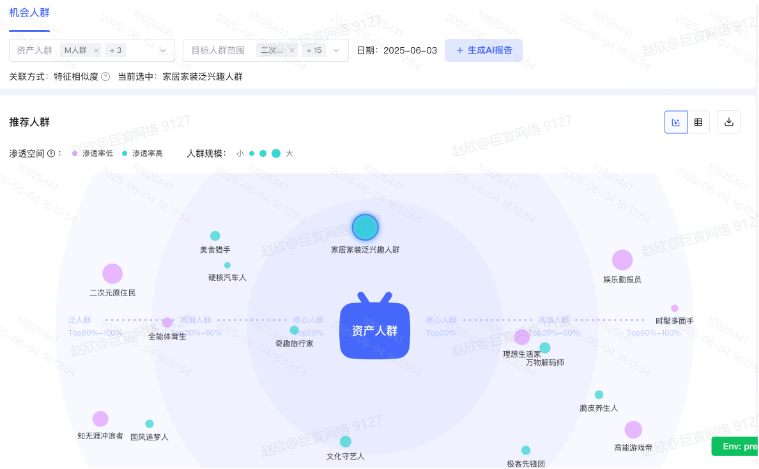This screenshot has width=759, height=469.
Task: Select the 文化守艺人 bubble
Action: click(345, 441)
